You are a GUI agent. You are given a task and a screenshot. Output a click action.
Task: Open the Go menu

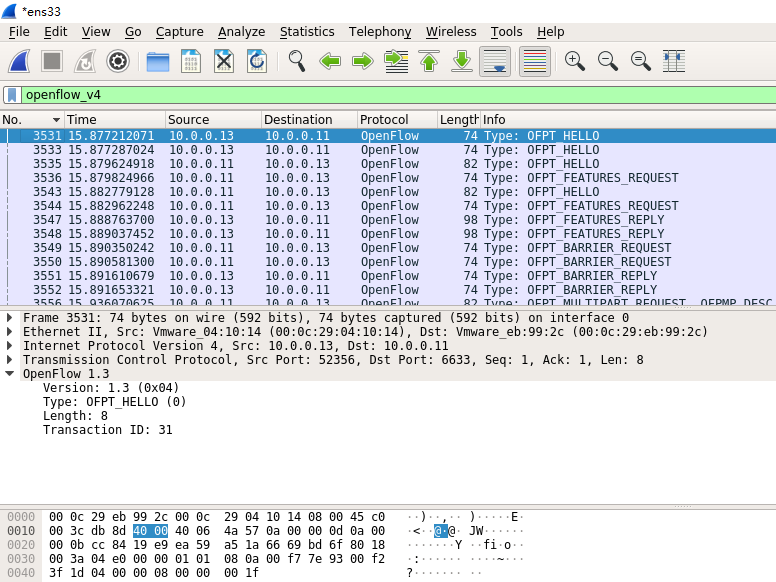[133, 32]
